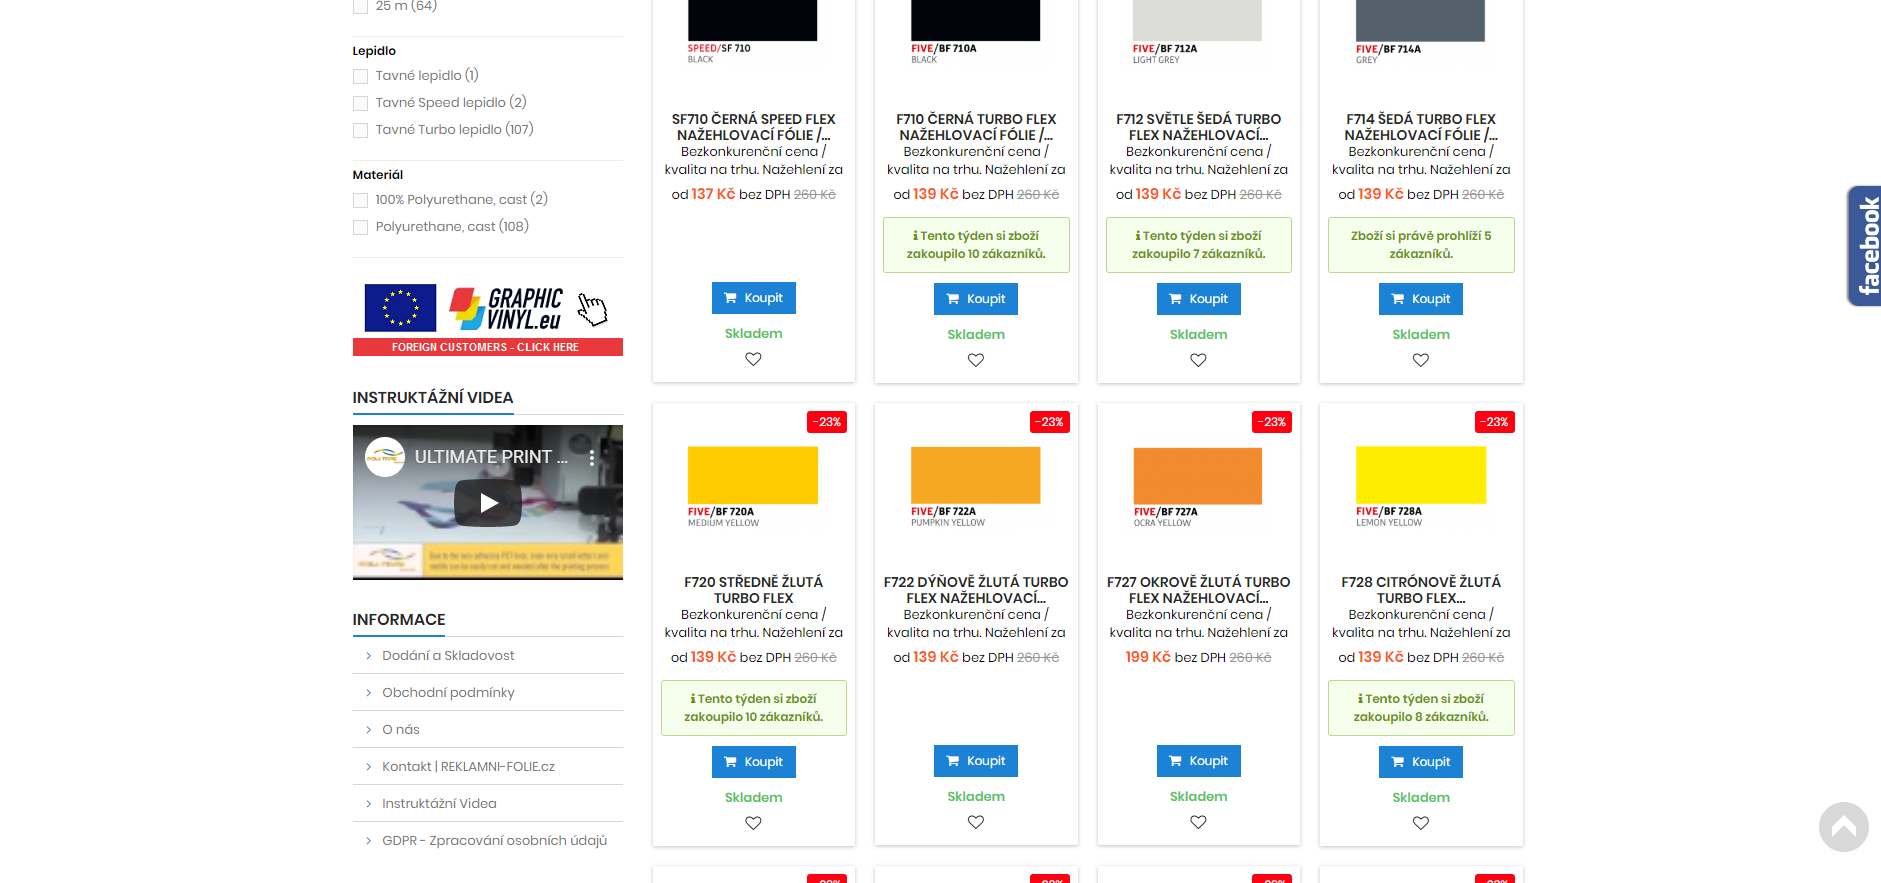1881x883 pixels.
Task: Open the Facebook side tab
Action: click(x=1864, y=246)
